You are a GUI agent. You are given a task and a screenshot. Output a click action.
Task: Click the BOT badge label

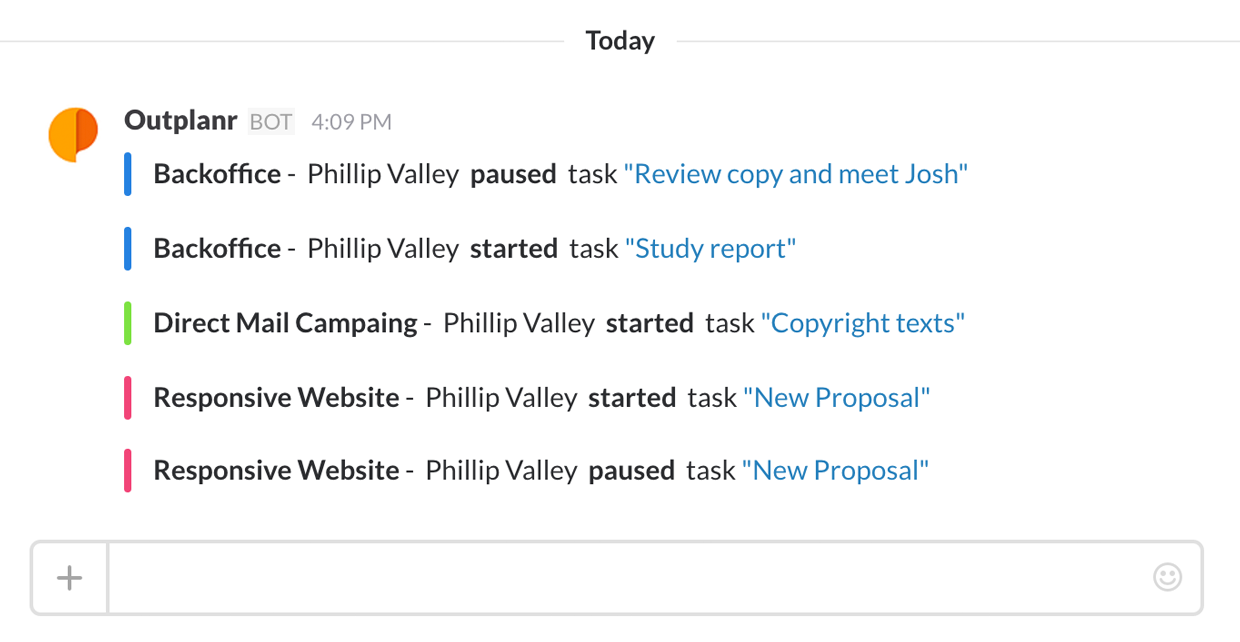(x=271, y=122)
